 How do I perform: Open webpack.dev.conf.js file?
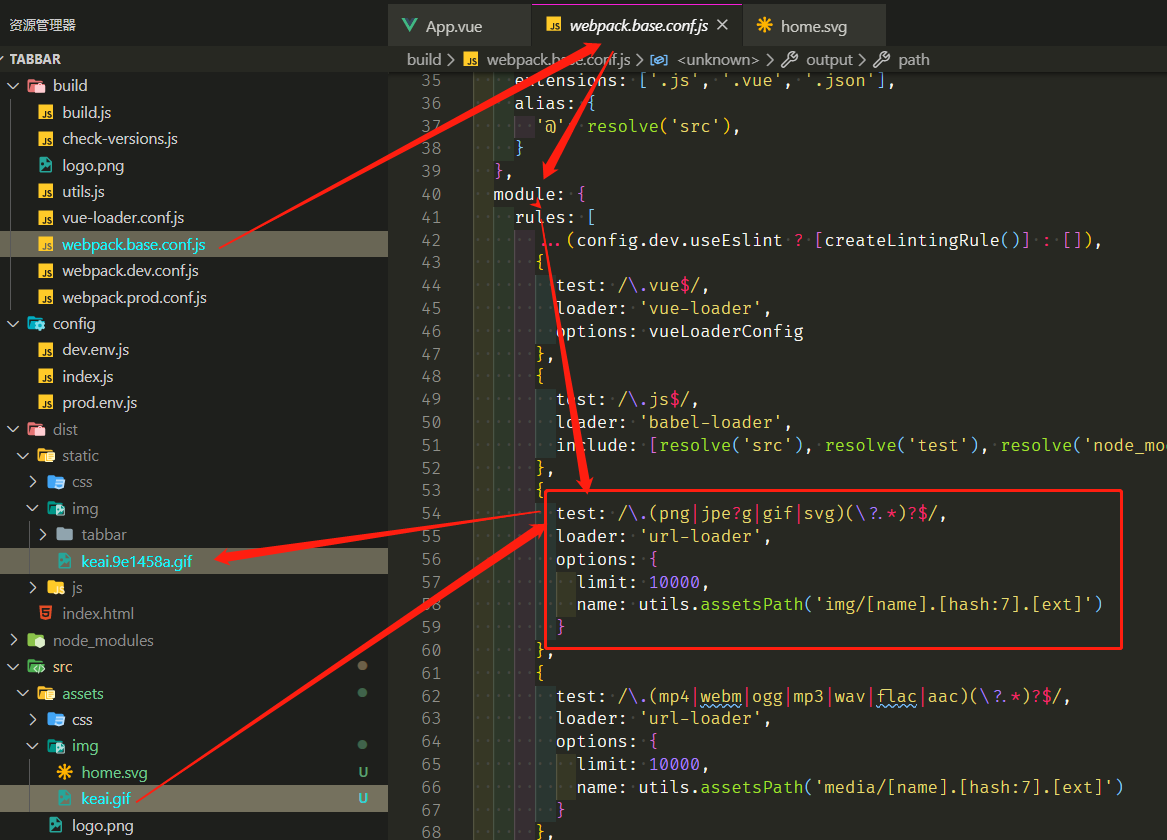click(130, 271)
